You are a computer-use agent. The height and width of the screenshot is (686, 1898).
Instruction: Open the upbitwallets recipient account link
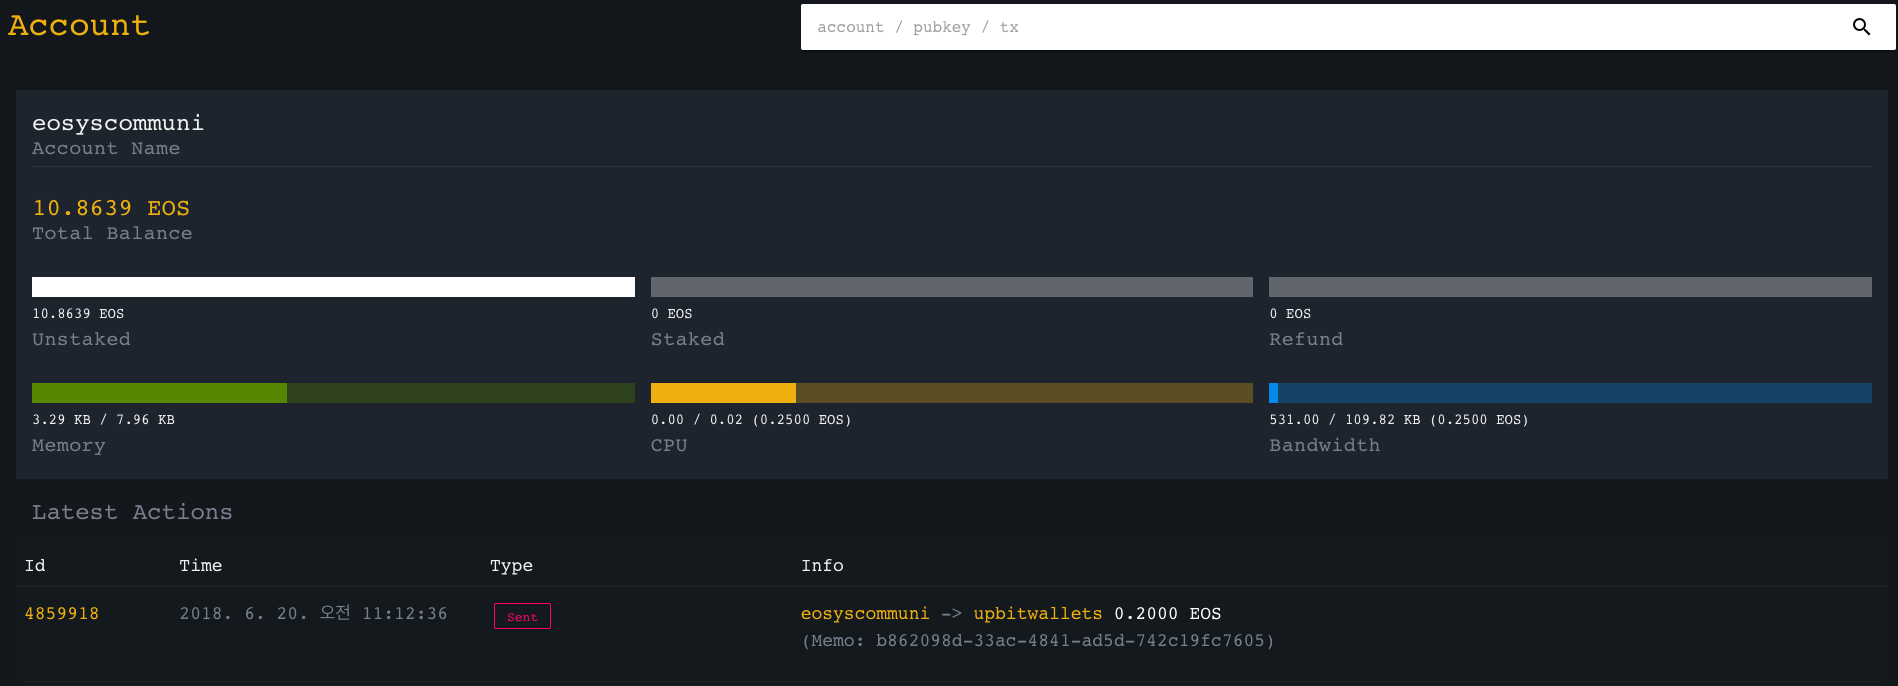1038,614
